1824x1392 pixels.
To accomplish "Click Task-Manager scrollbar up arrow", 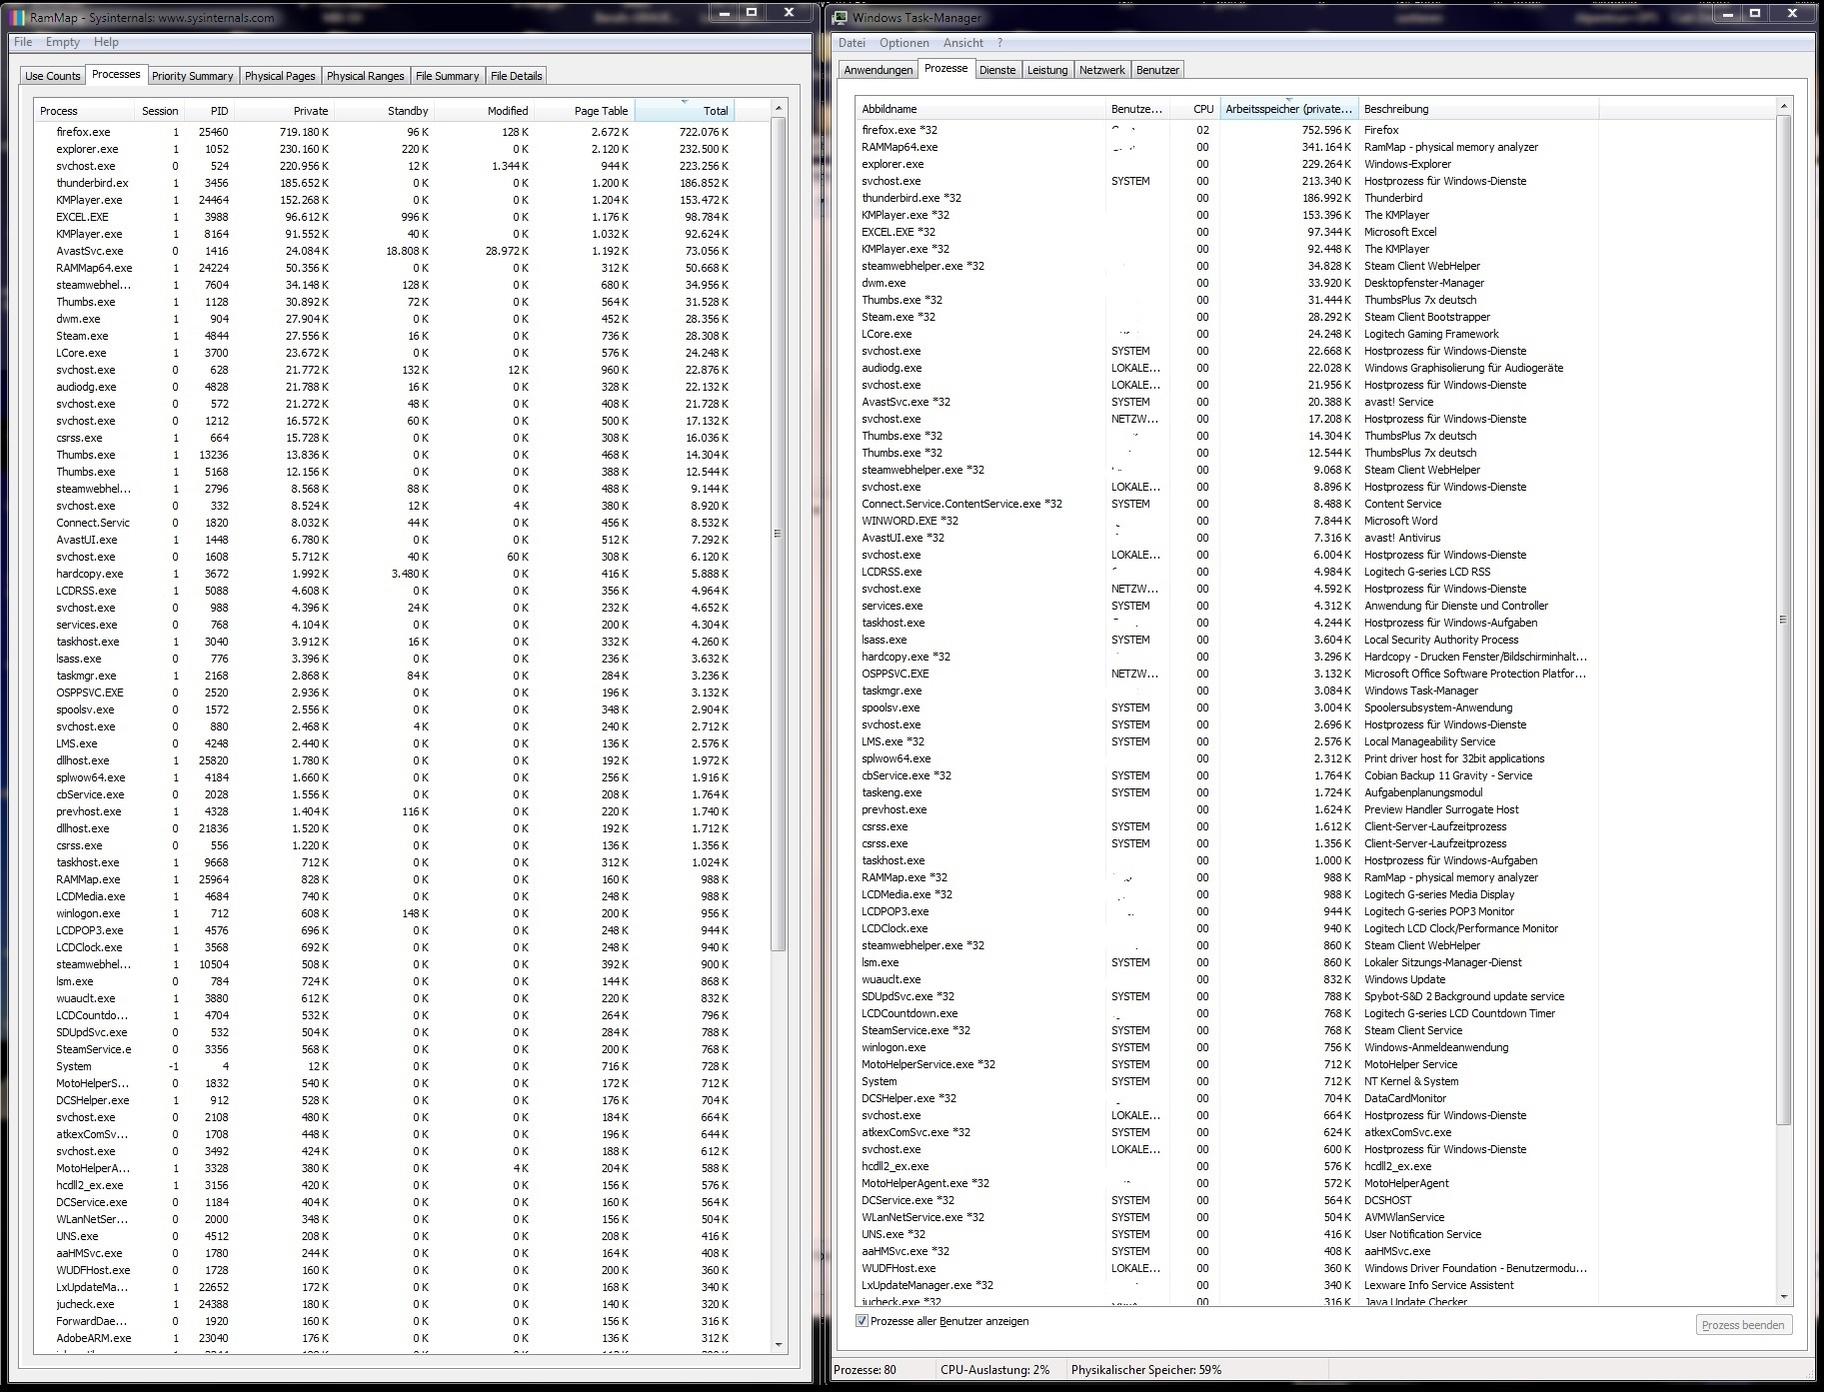I will point(1783,106).
